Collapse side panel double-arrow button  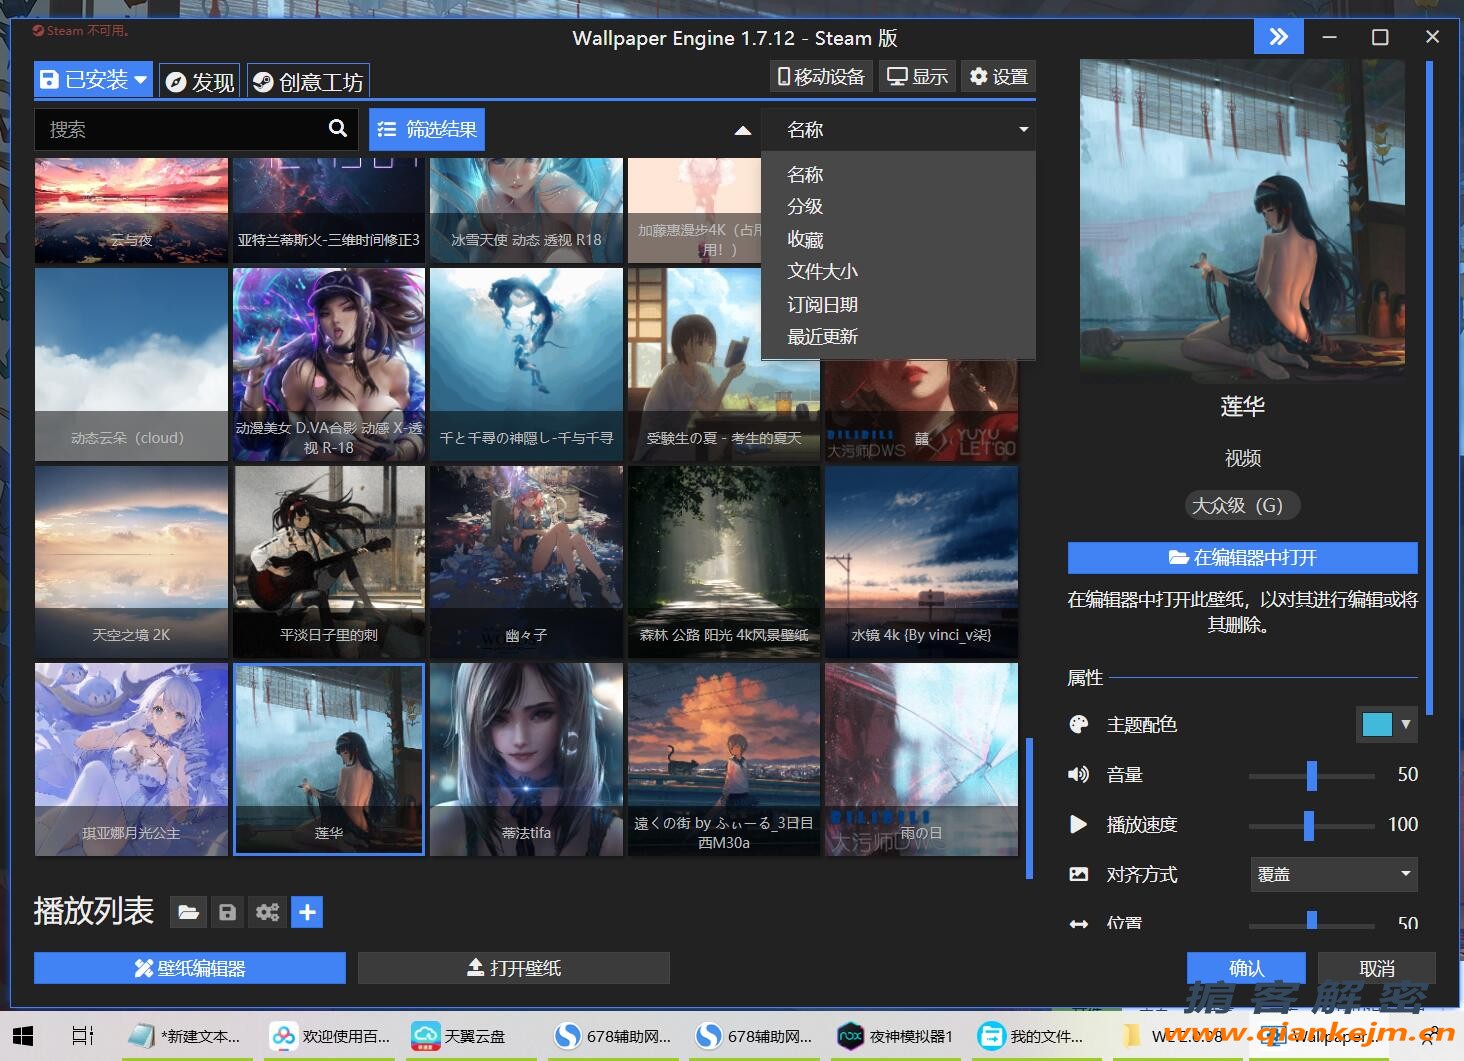coord(1279,37)
